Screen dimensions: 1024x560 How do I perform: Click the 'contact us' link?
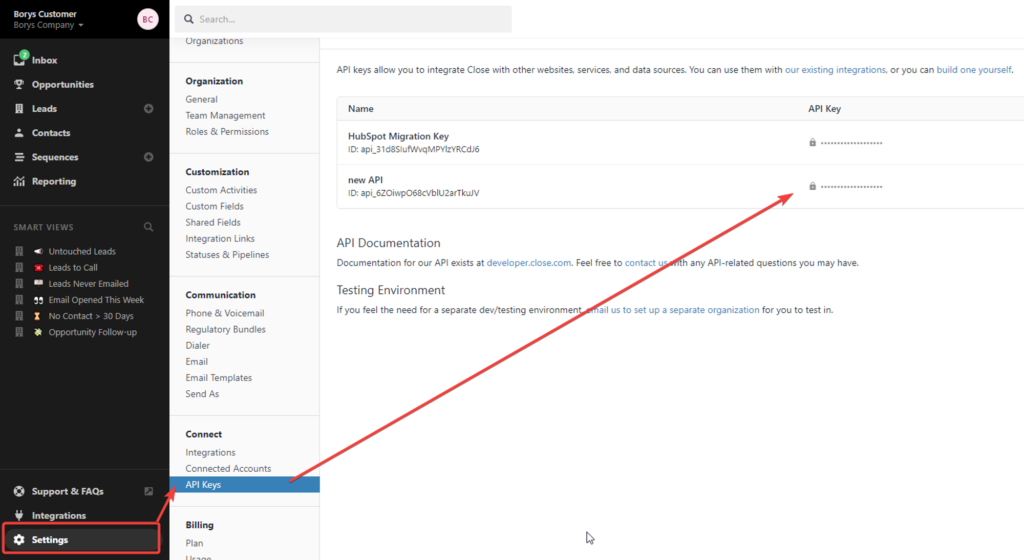coord(646,262)
